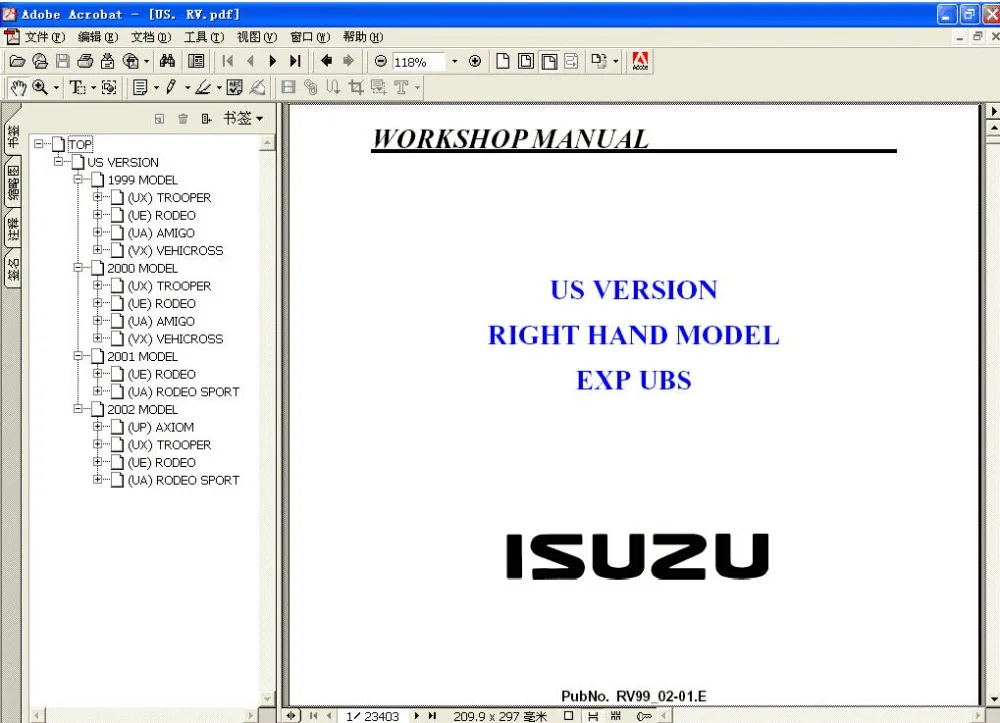
Task: Open the 文件 (File) menu
Action: 45,37
